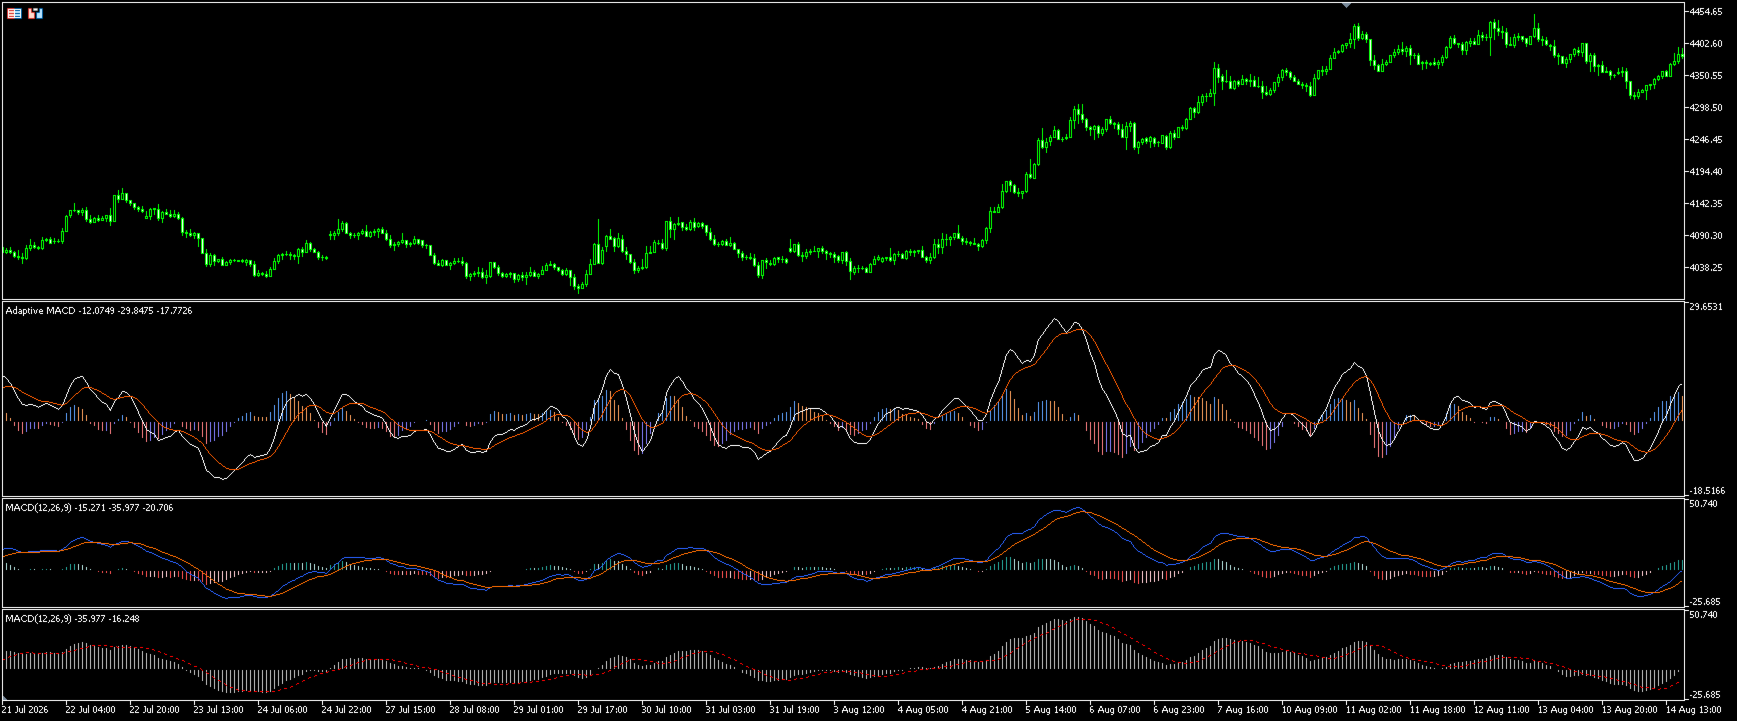Click the 13 Aug 20:00 time label
Viewport: 1737px width, 721px height.
point(1629,710)
